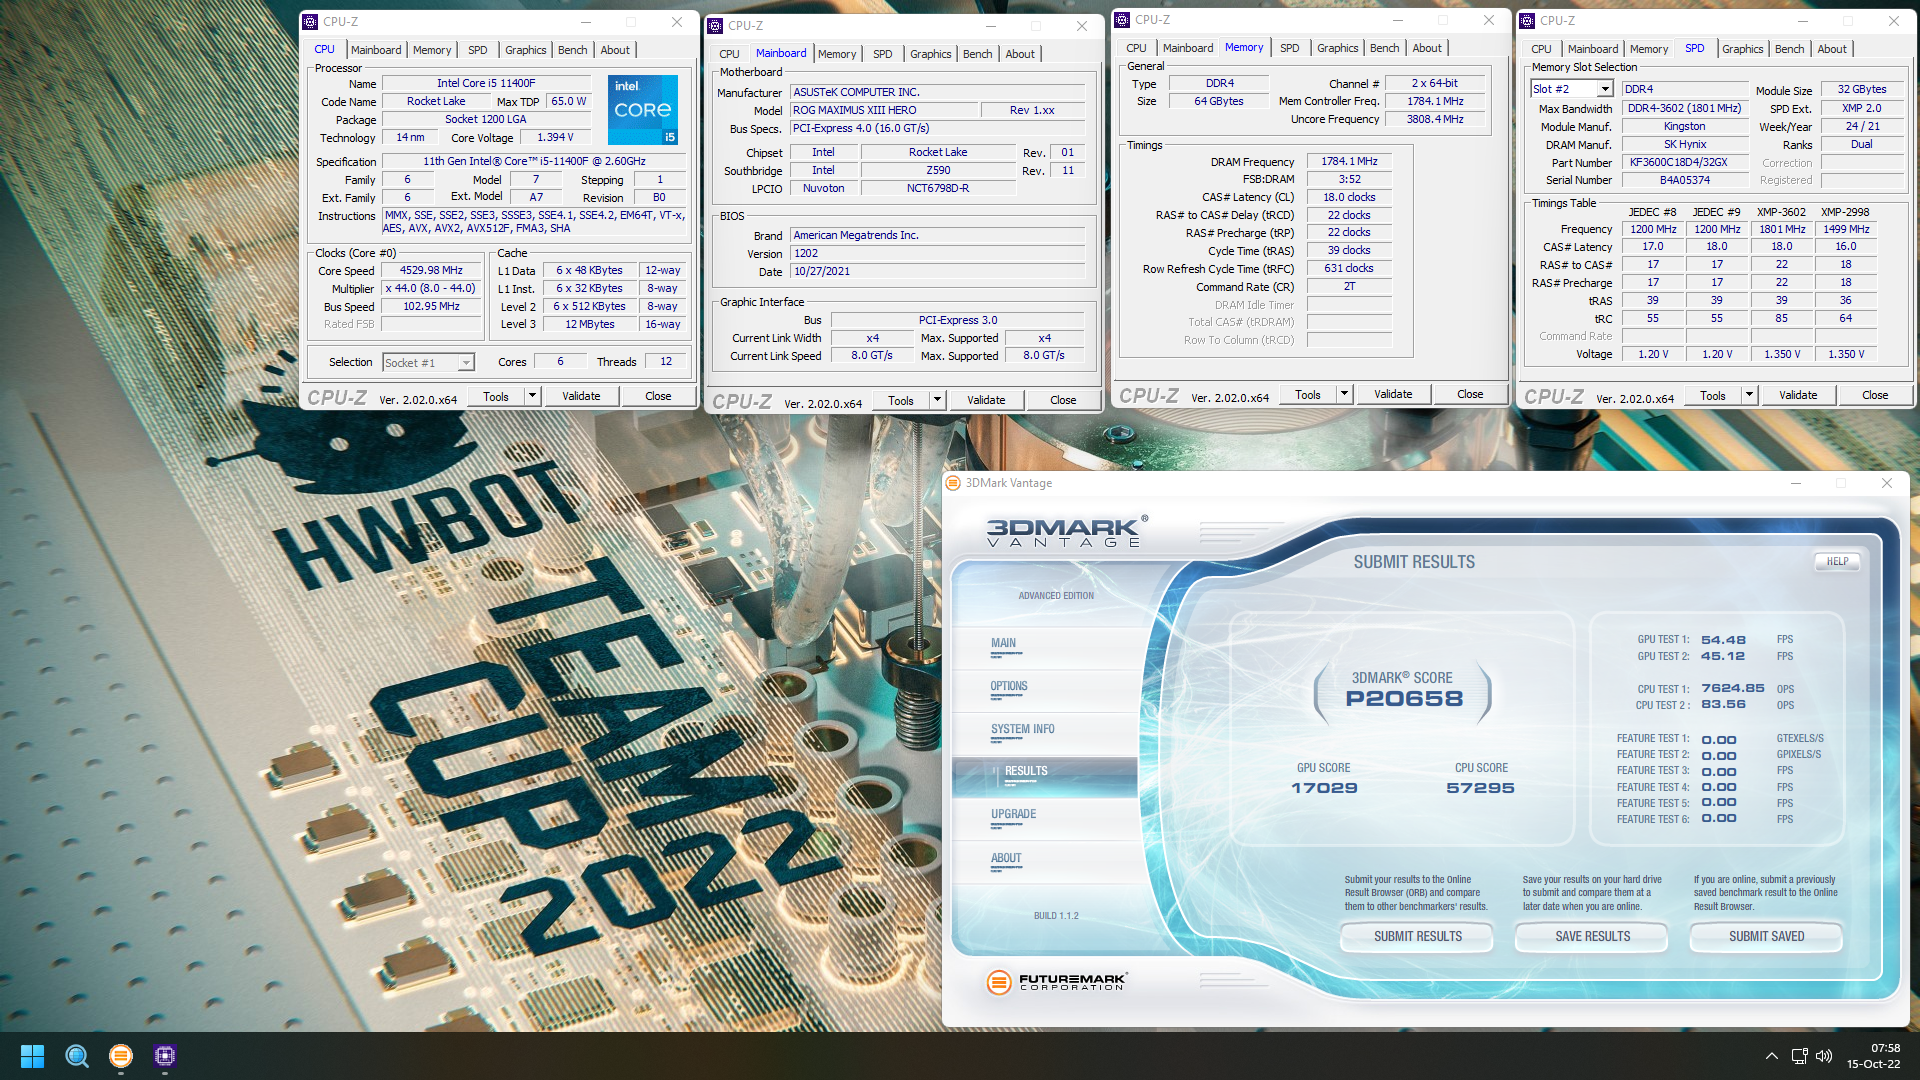Click first CPU-Z window title icon

pyautogui.click(x=311, y=21)
